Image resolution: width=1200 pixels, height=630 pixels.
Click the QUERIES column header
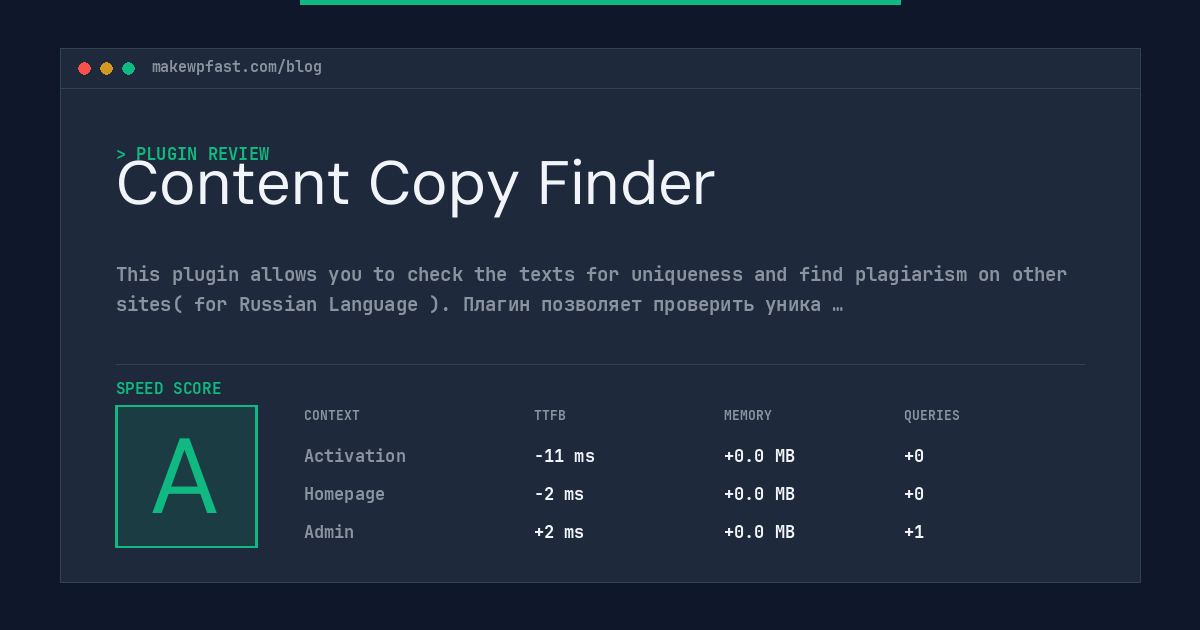[932, 416]
